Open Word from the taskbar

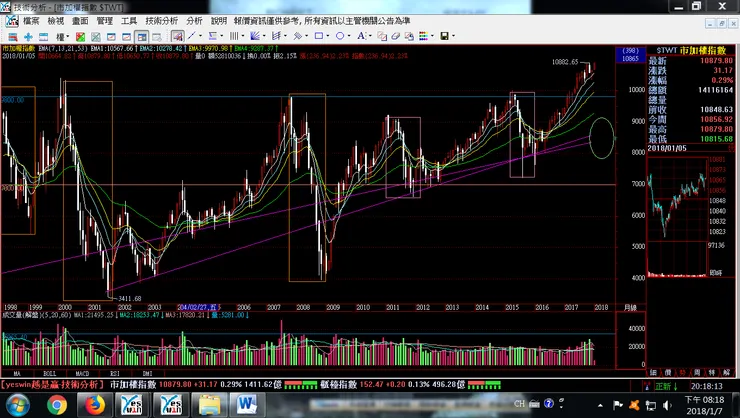click(x=246, y=405)
